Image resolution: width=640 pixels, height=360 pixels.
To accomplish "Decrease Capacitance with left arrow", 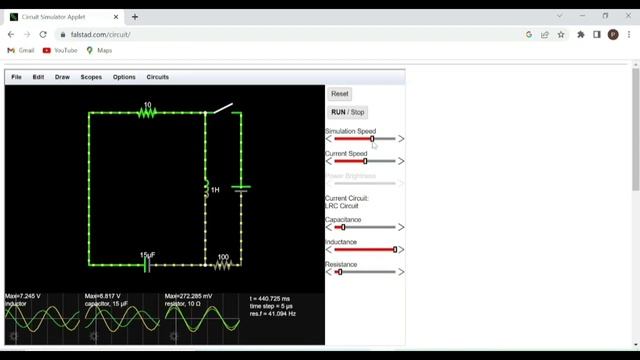I will click(x=329, y=227).
